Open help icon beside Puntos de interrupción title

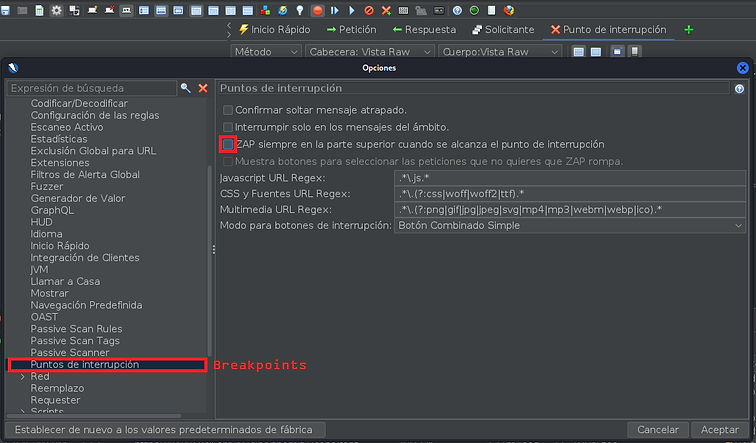click(739, 89)
